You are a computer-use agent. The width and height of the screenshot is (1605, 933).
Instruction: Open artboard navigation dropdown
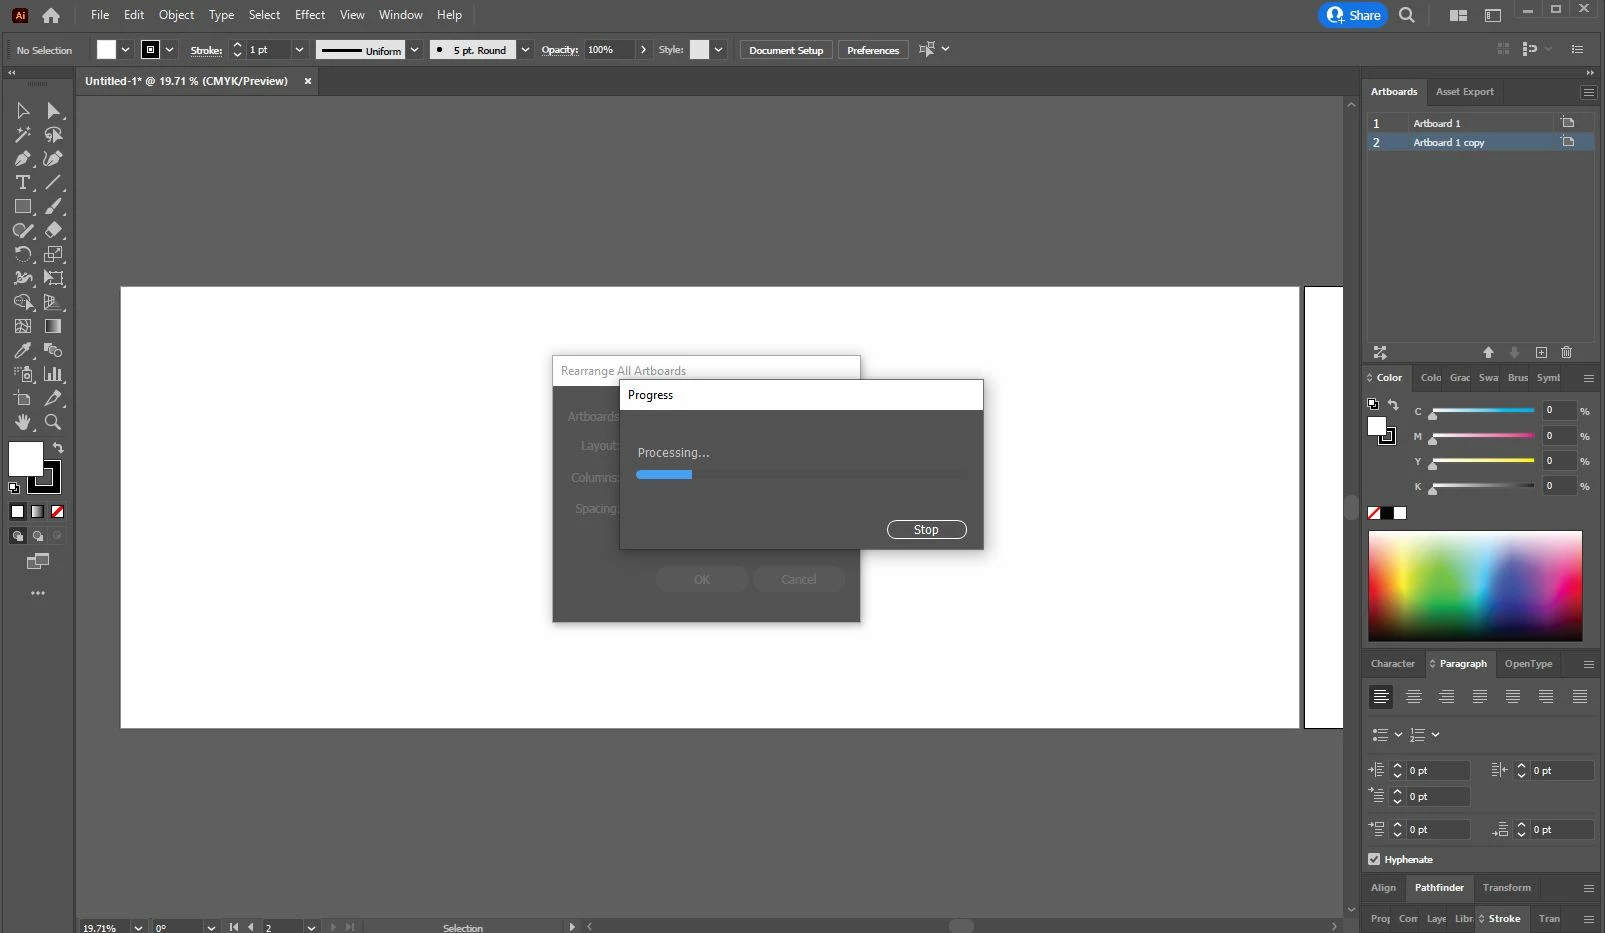311,927
